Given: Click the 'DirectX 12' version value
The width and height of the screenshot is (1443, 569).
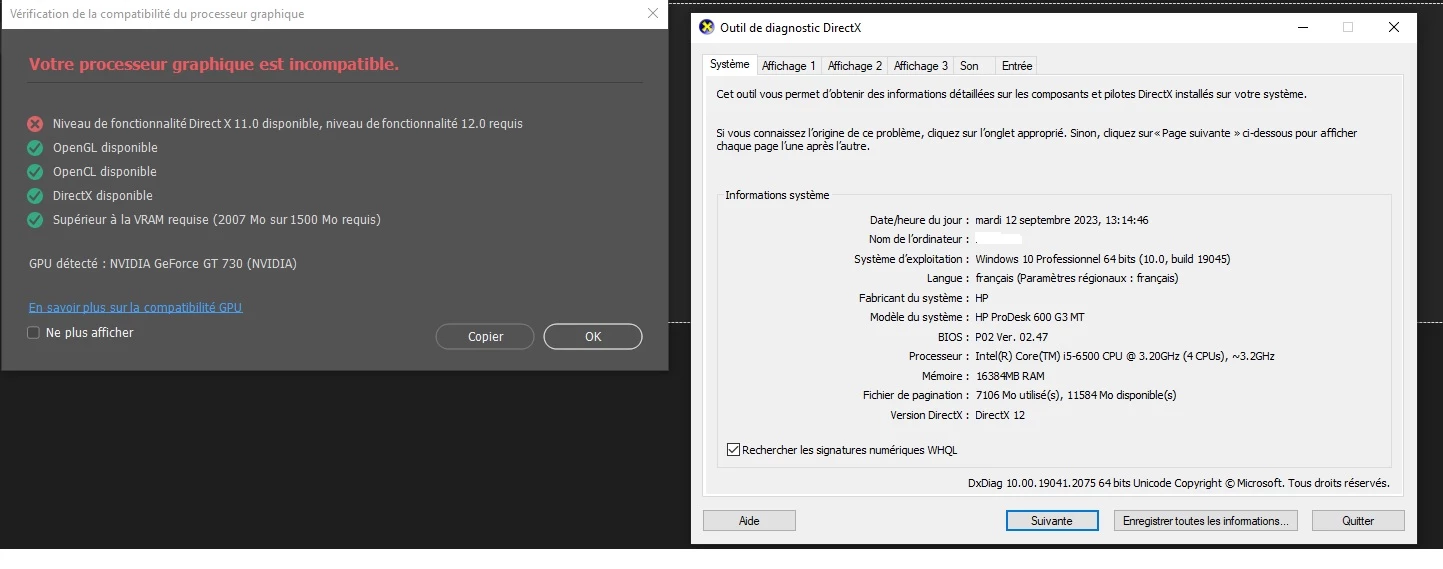Looking at the screenshot, I should (1000, 415).
